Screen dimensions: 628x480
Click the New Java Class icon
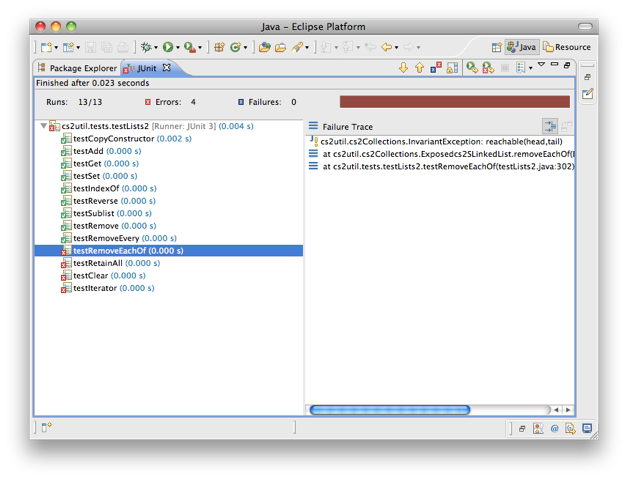click(x=237, y=47)
